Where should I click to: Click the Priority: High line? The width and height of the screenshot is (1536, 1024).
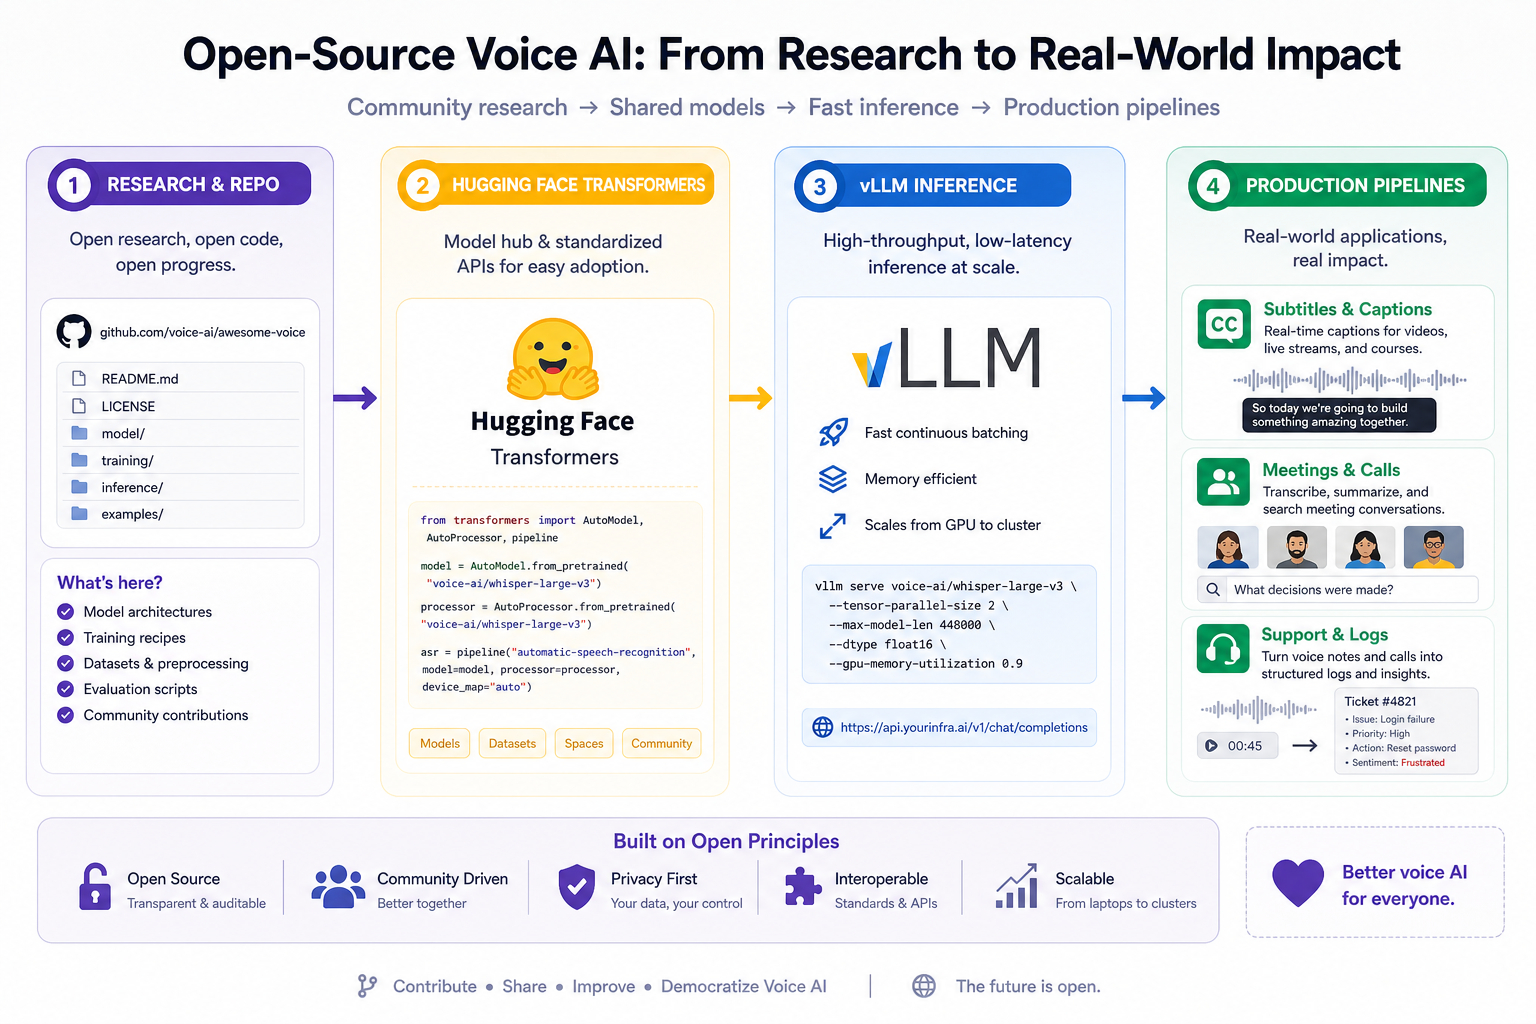(x=1378, y=733)
